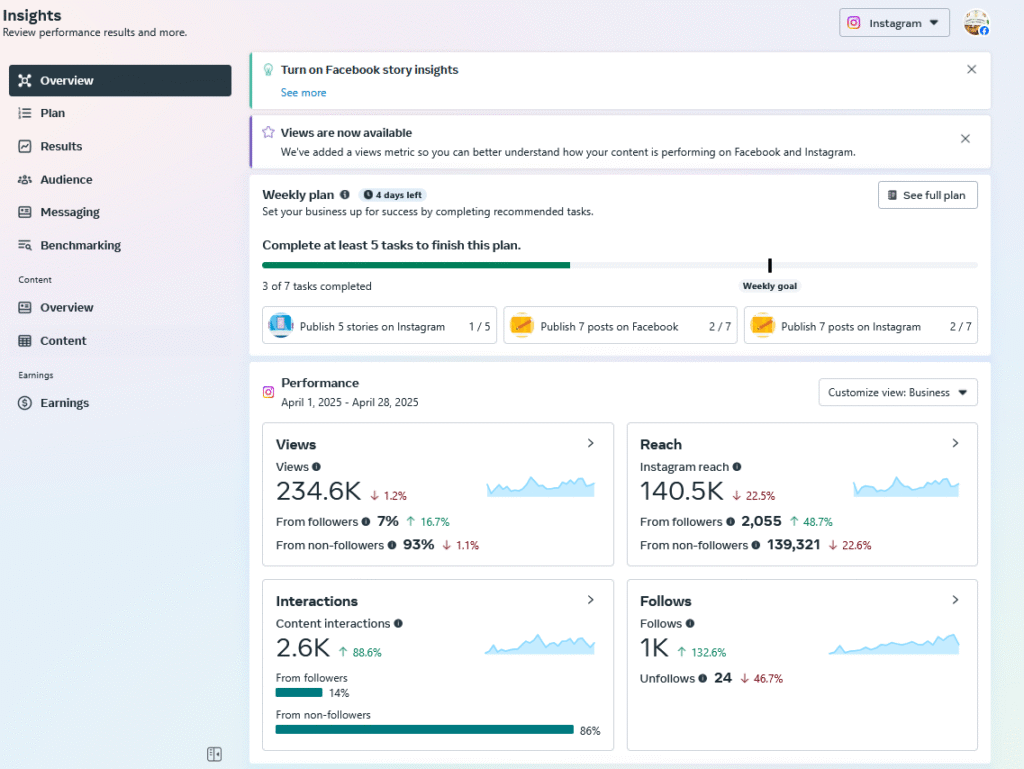This screenshot has width=1024, height=769.
Task: Open the Customize view: Business dropdown
Action: 897,393
